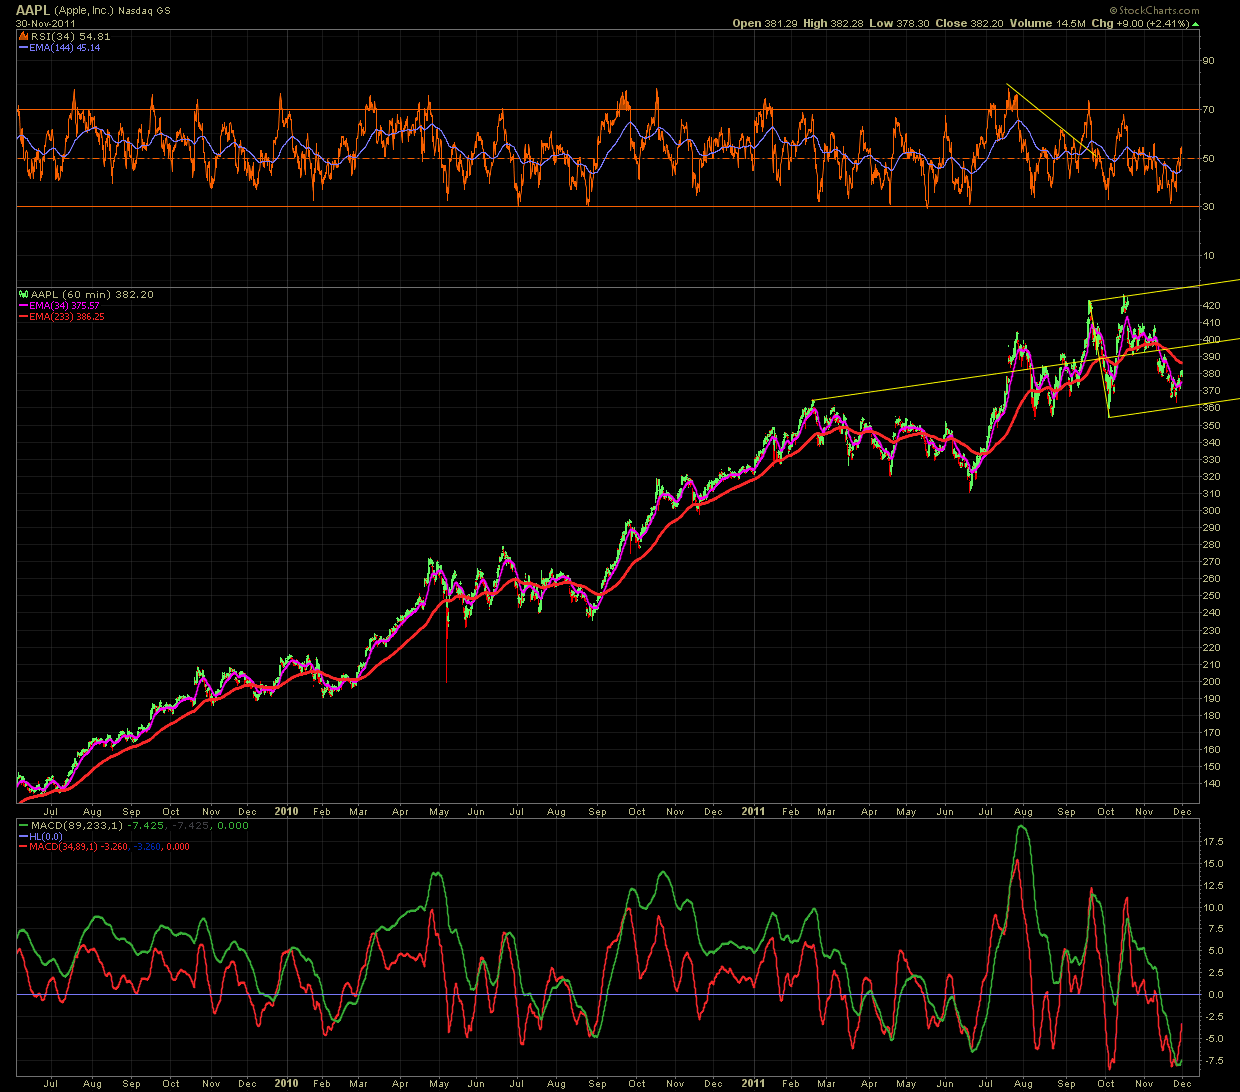Click the 140 price axis label
1240x1092 pixels.
pyautogui.click(x=1211, y=784)
